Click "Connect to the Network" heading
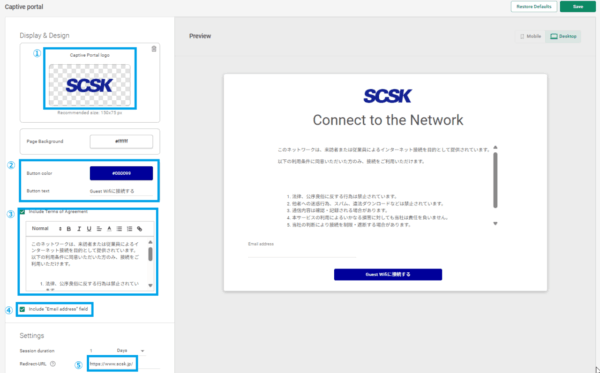Screen dimensions: 600x373 [388, 120]
